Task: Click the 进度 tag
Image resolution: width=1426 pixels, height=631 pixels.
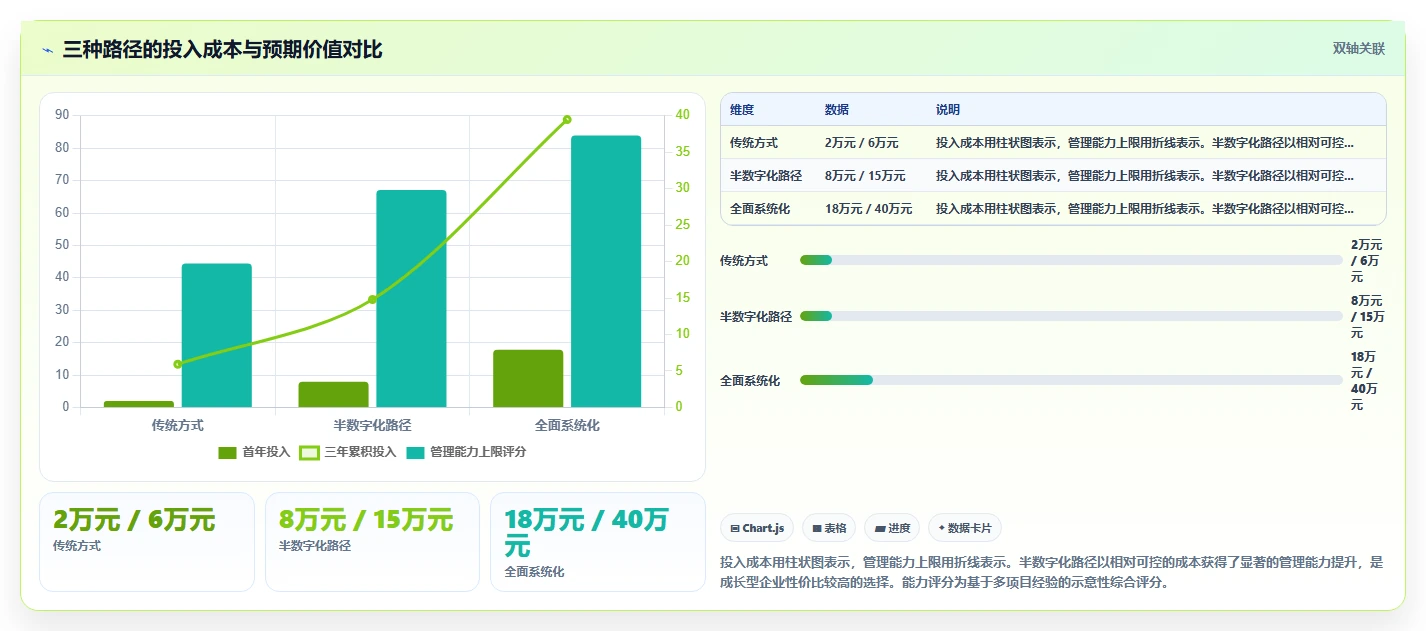Action: click(x=892, y=528)
